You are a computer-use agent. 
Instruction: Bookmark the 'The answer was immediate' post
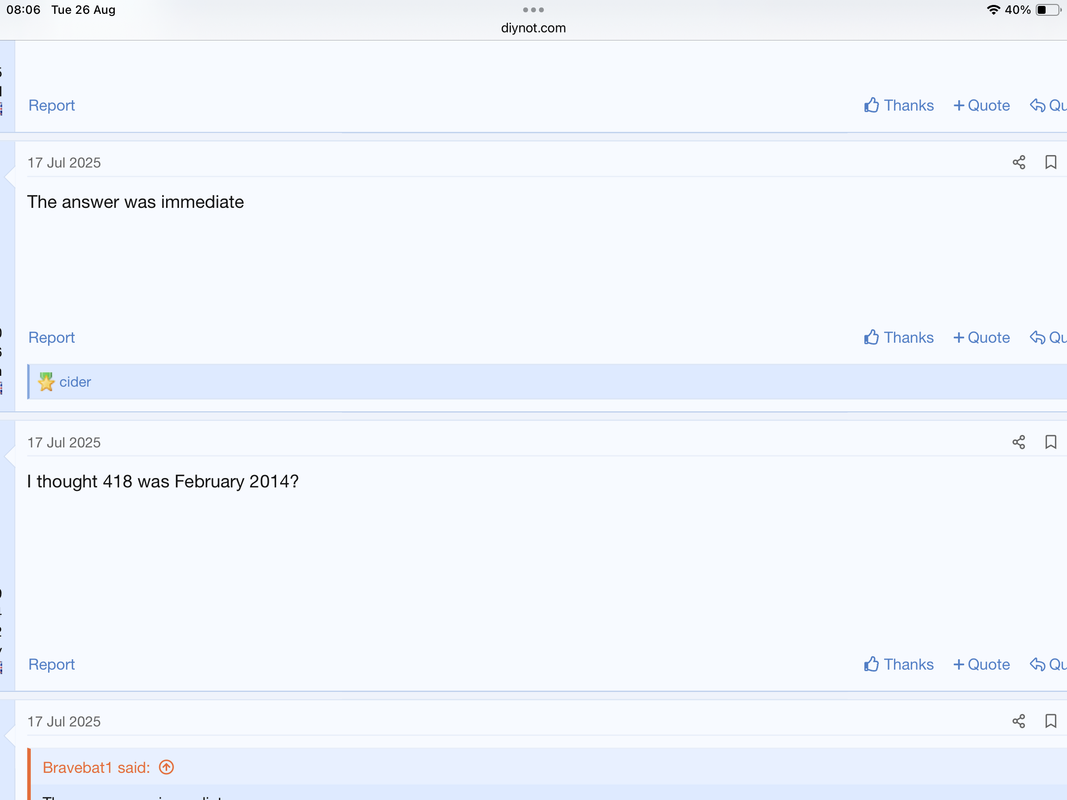[1051, 162]
